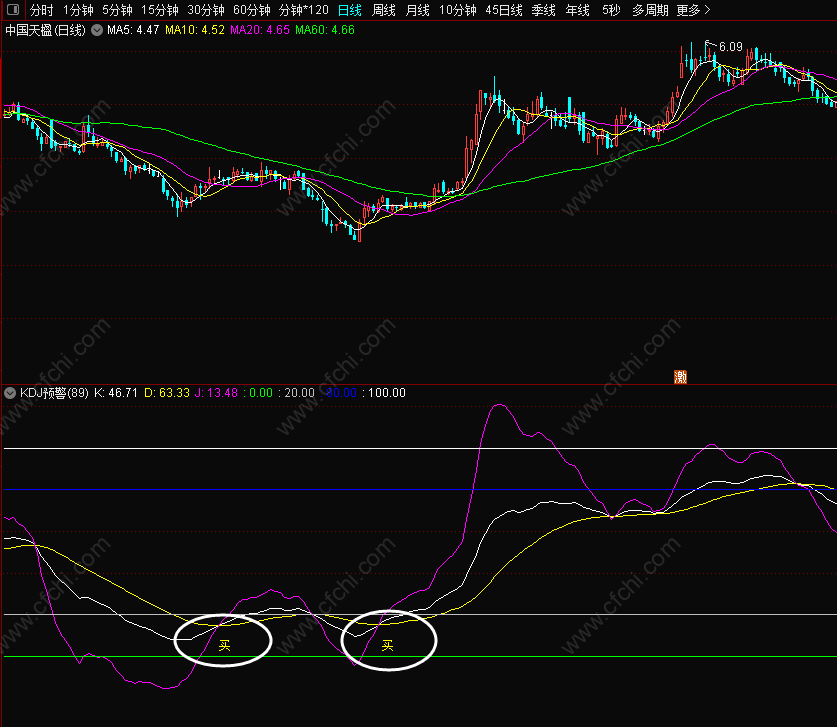837x727 pixels.
Task: Open the 多周期 multi-period view
Action: (x=651, y=10)
